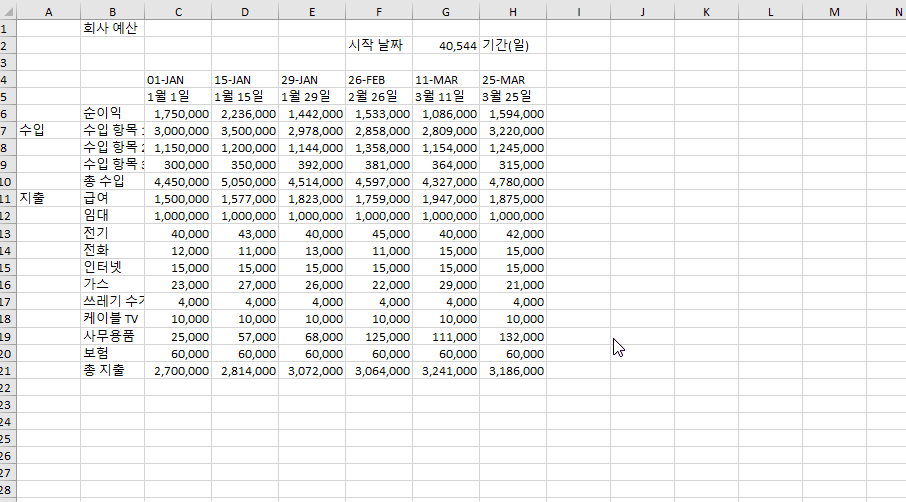This screenshot has height=502, width=906.
Task: Click the 사무용품 label cell
Action: coord(112,336)
